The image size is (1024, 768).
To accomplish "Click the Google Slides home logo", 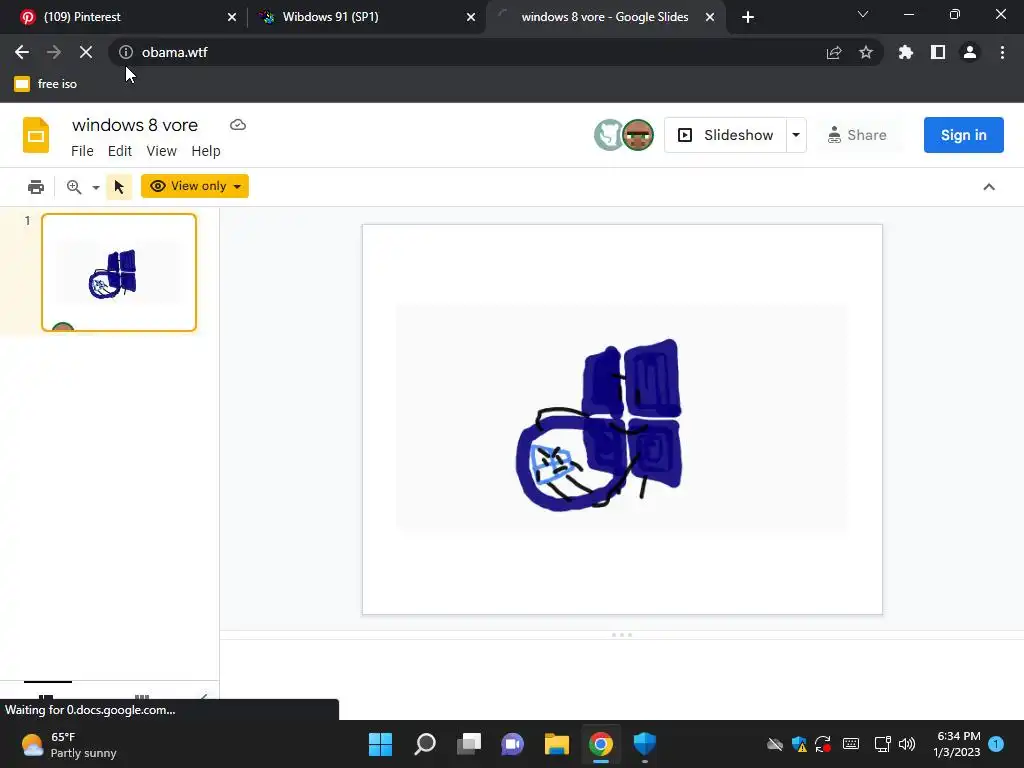I will [36, 135].
